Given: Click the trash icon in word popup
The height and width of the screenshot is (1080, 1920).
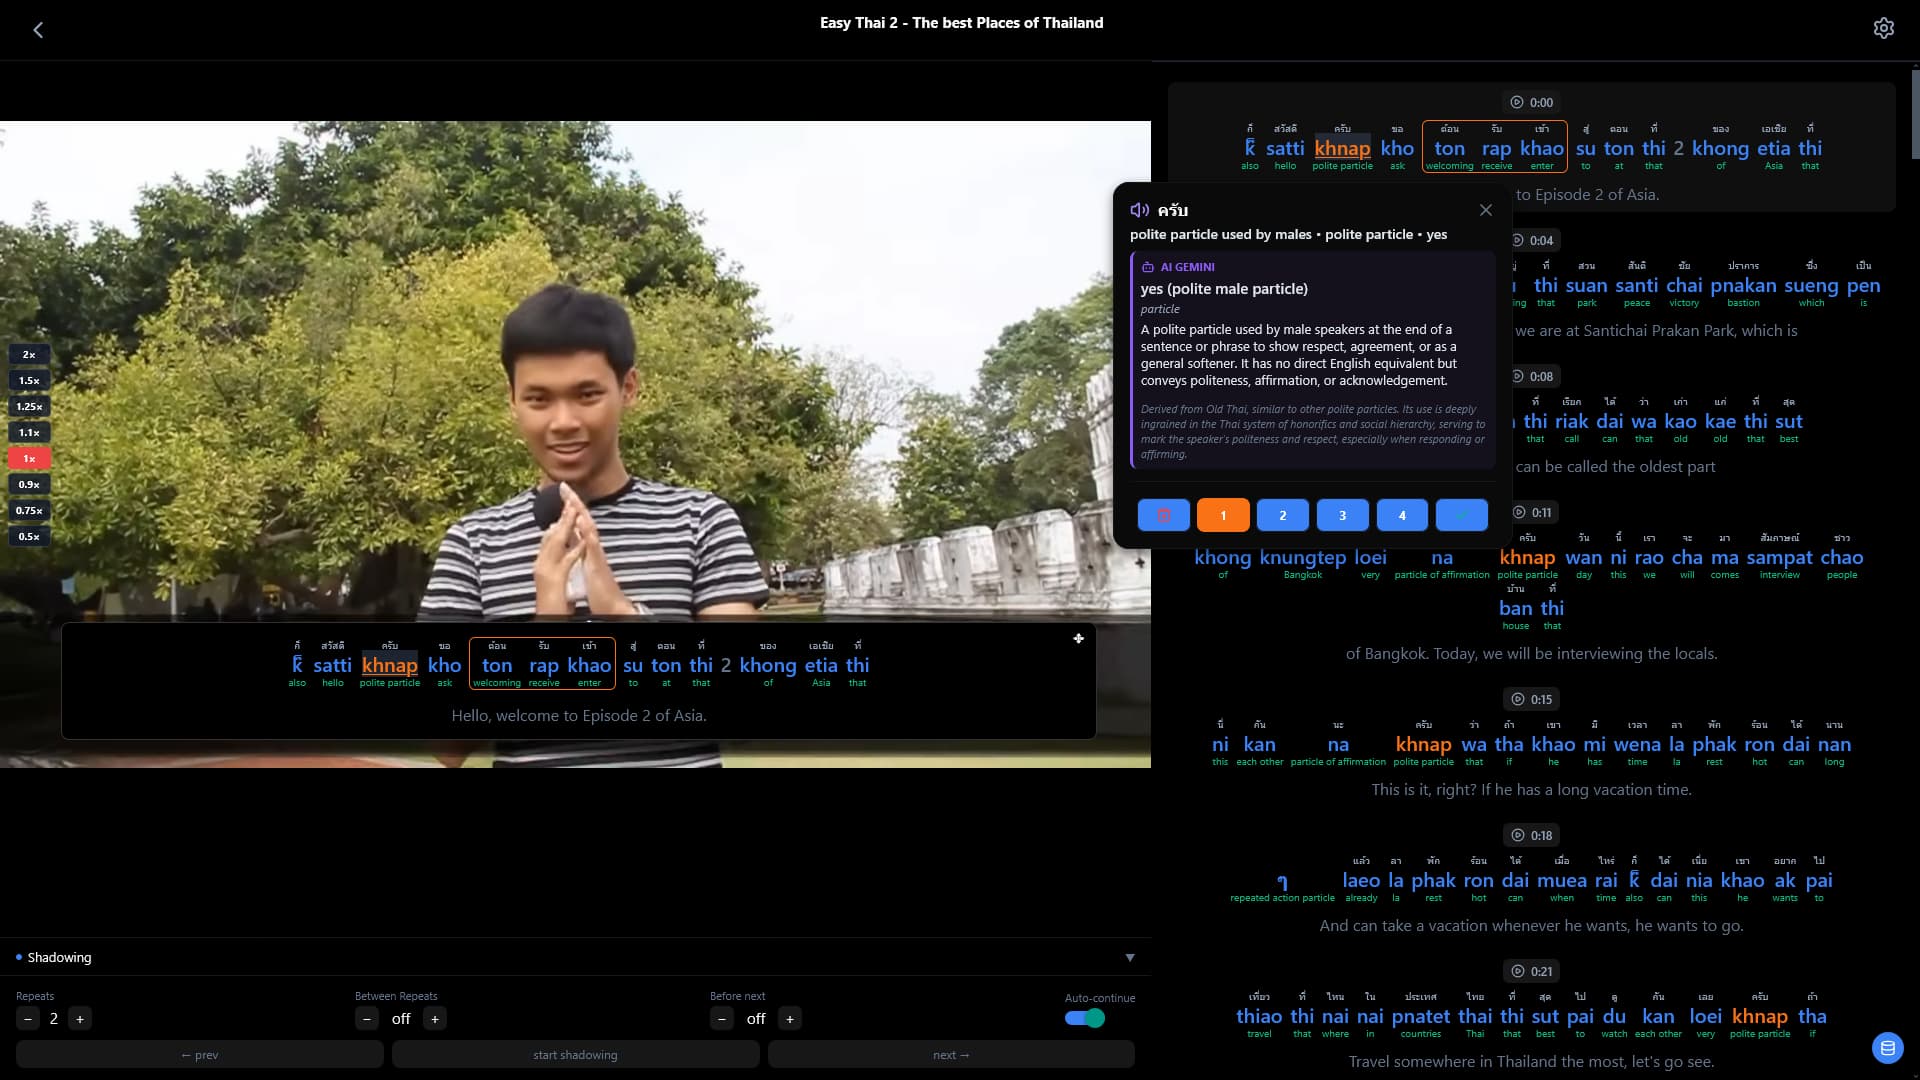Looking at the screenshot, I should [1163, 515].
